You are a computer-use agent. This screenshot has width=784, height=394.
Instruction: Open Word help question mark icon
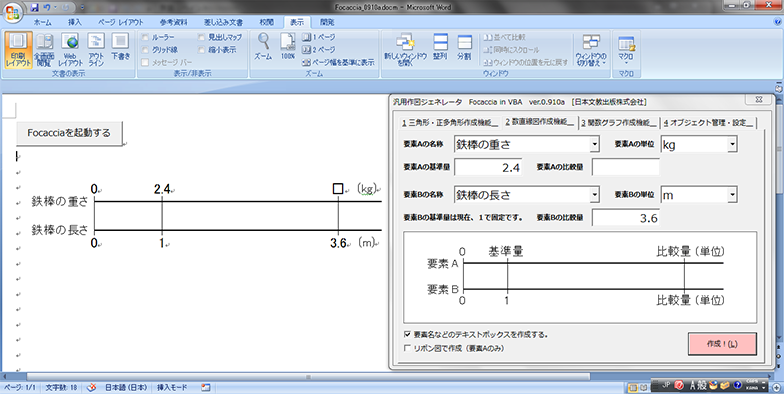[777, 22]
